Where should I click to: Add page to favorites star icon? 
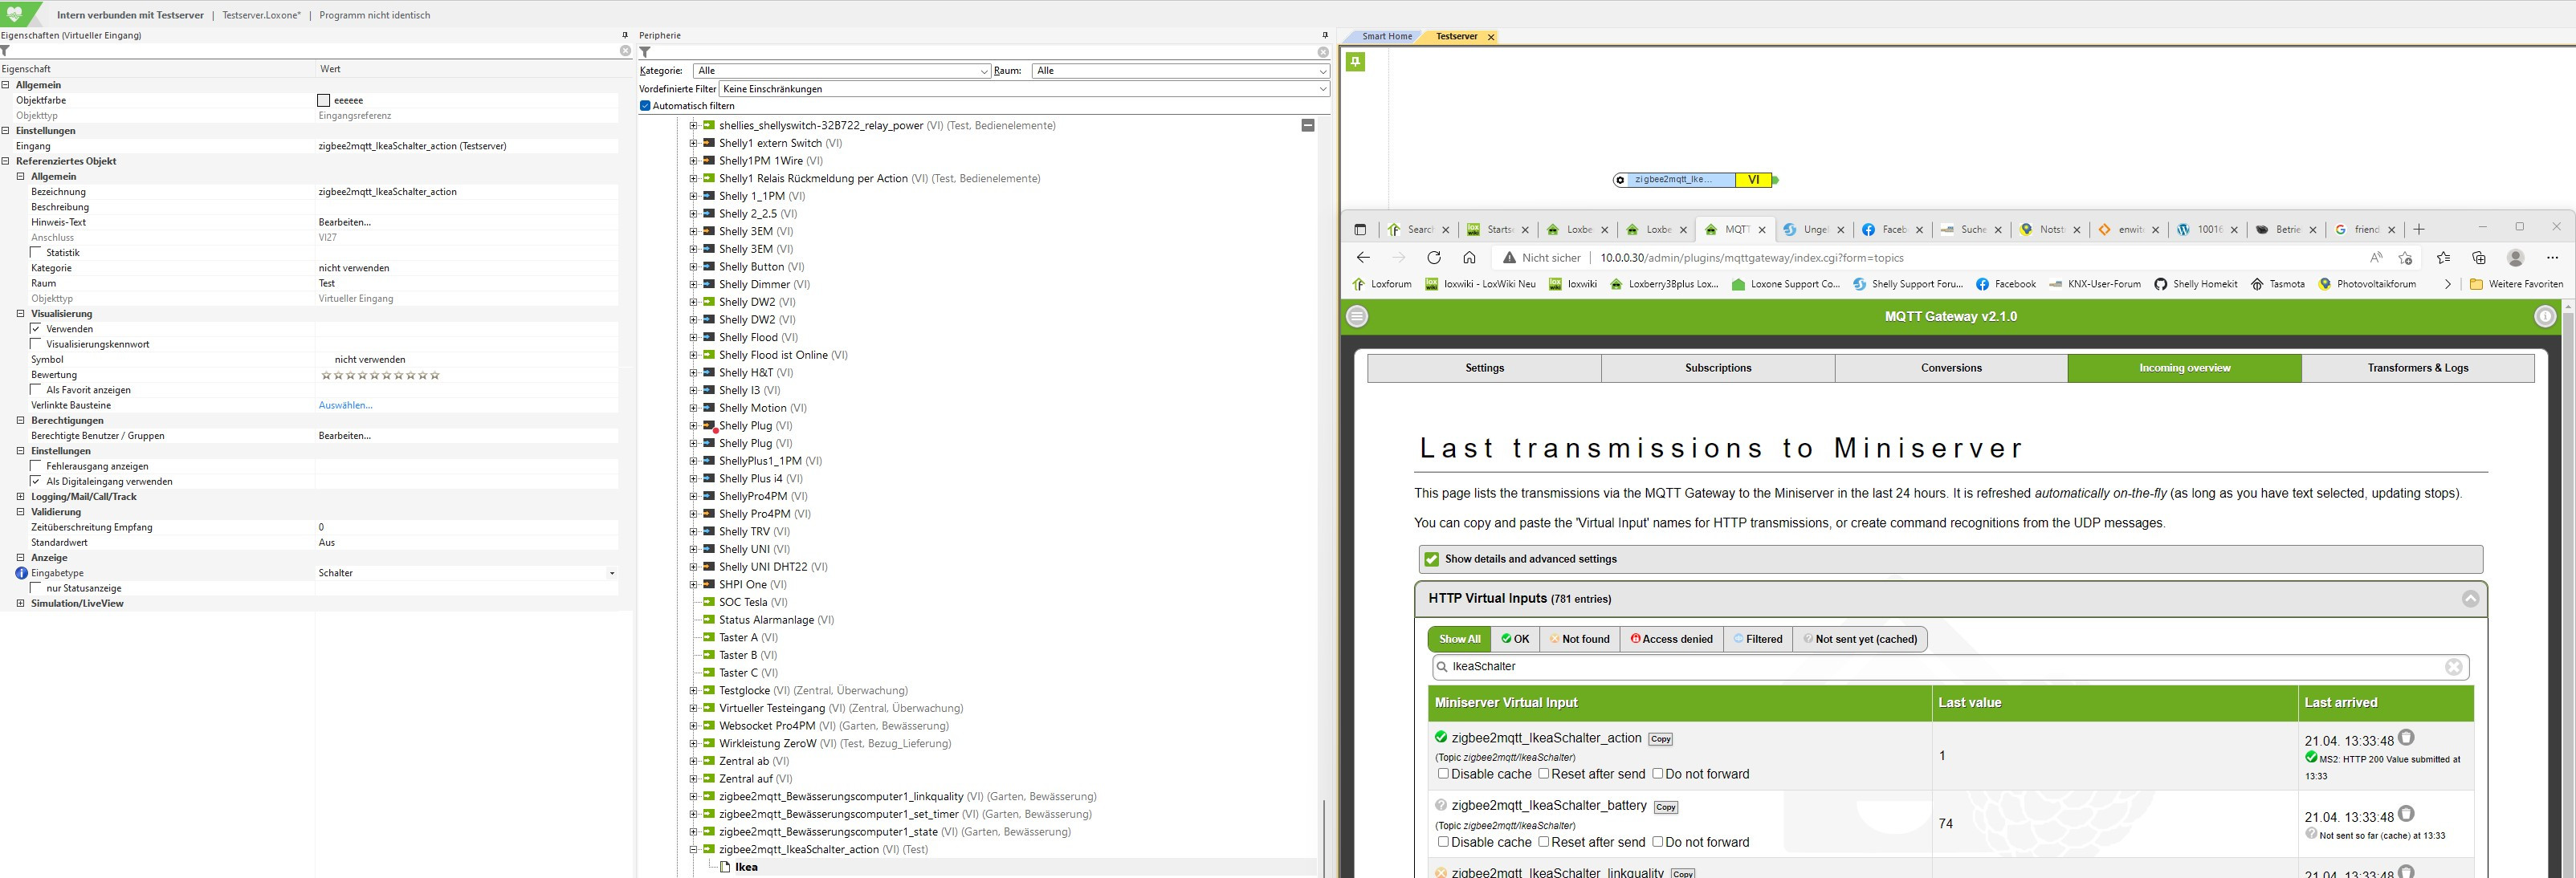[x=2405, y=257]
